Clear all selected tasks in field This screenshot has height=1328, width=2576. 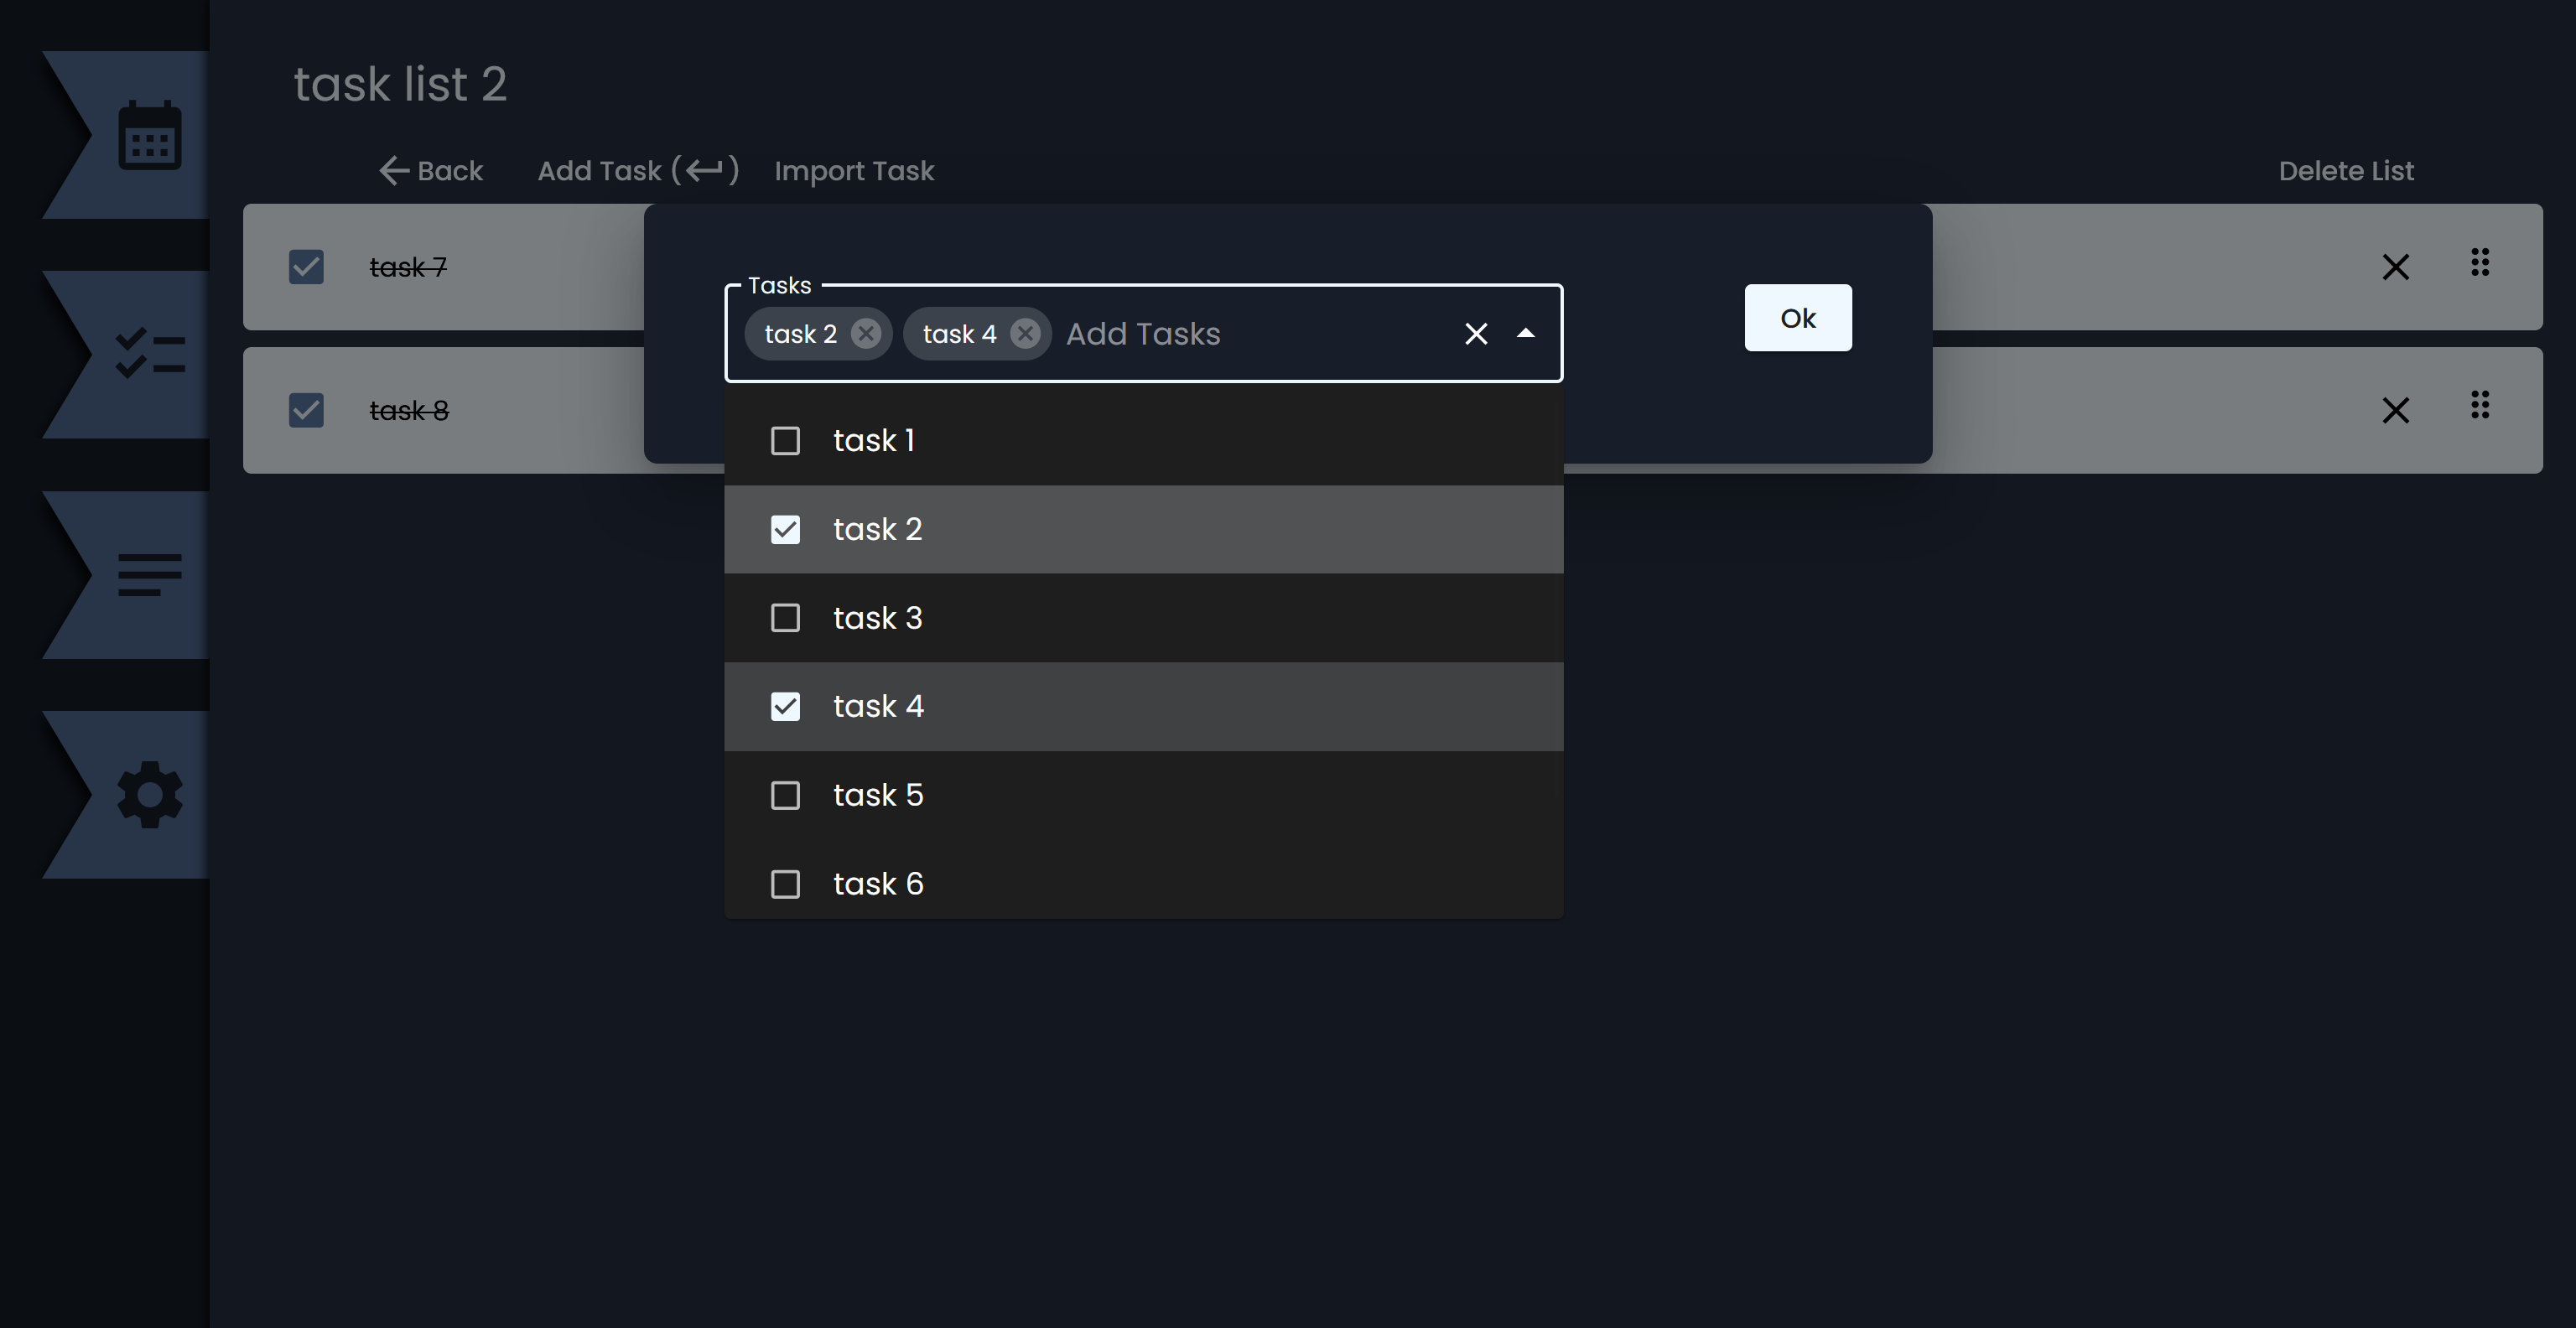point(1476,334)
